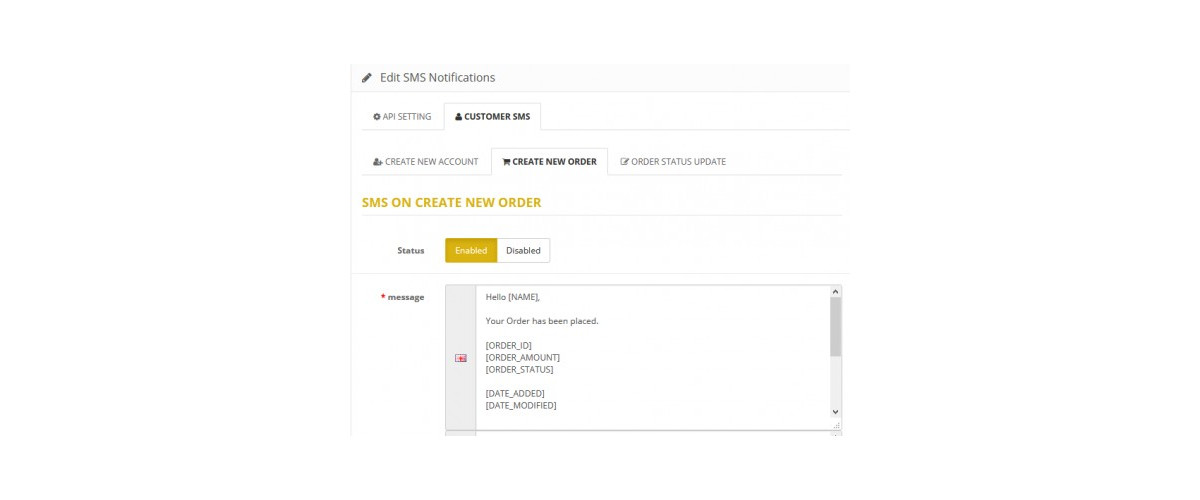The height and width of the screenshot is (500, 1200).
Task: Click the textarea resize grip corner
Action: 836,425
